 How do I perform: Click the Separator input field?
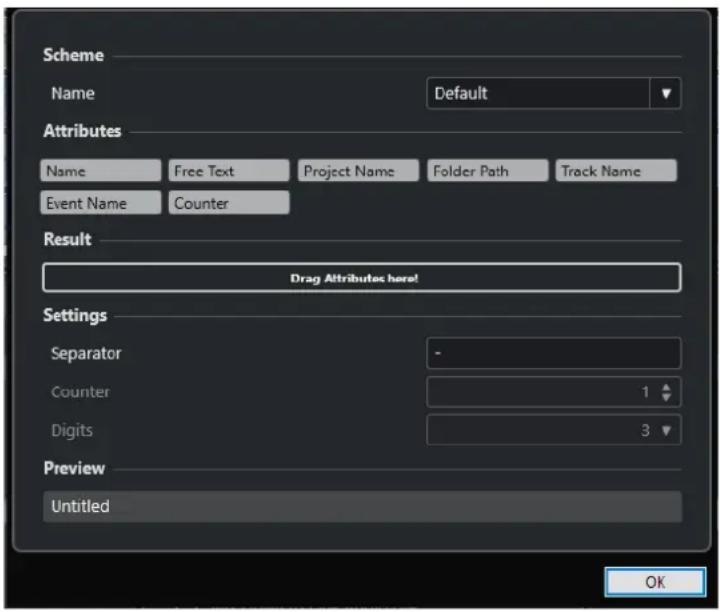(554, 353)
